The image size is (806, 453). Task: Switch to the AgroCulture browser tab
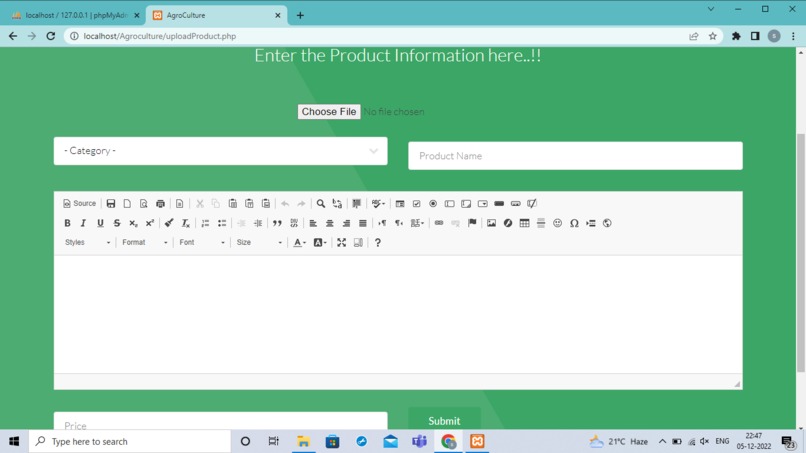[216, 15]
